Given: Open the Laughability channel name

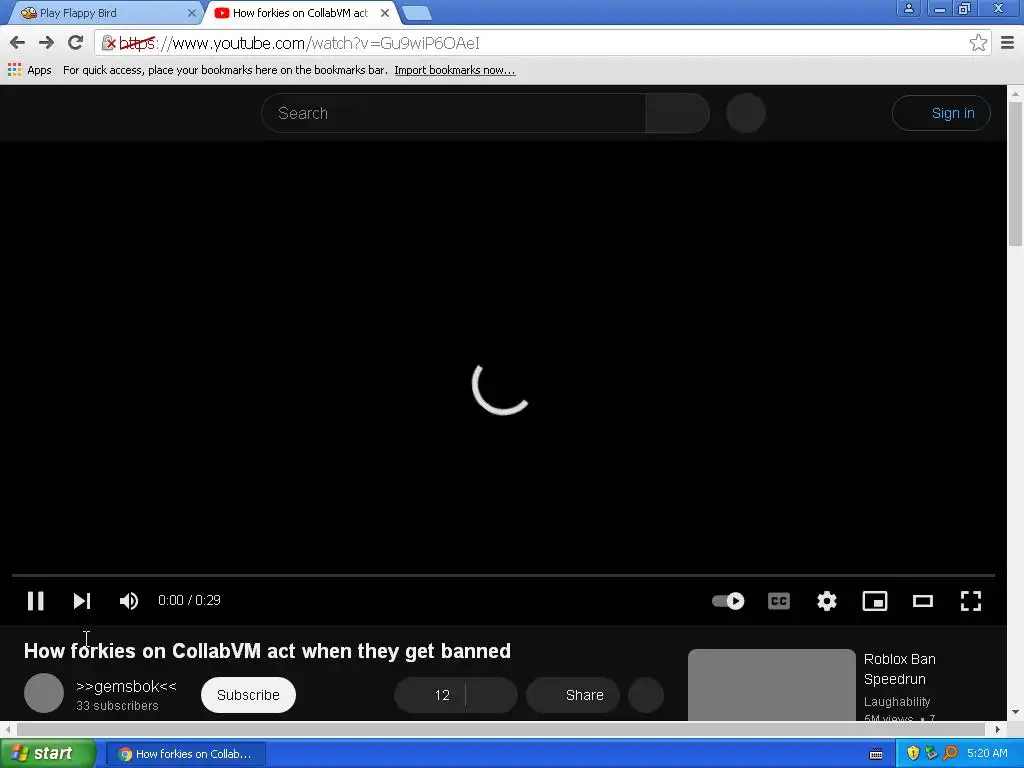Looking at the screenshot, I should [897, 701].
